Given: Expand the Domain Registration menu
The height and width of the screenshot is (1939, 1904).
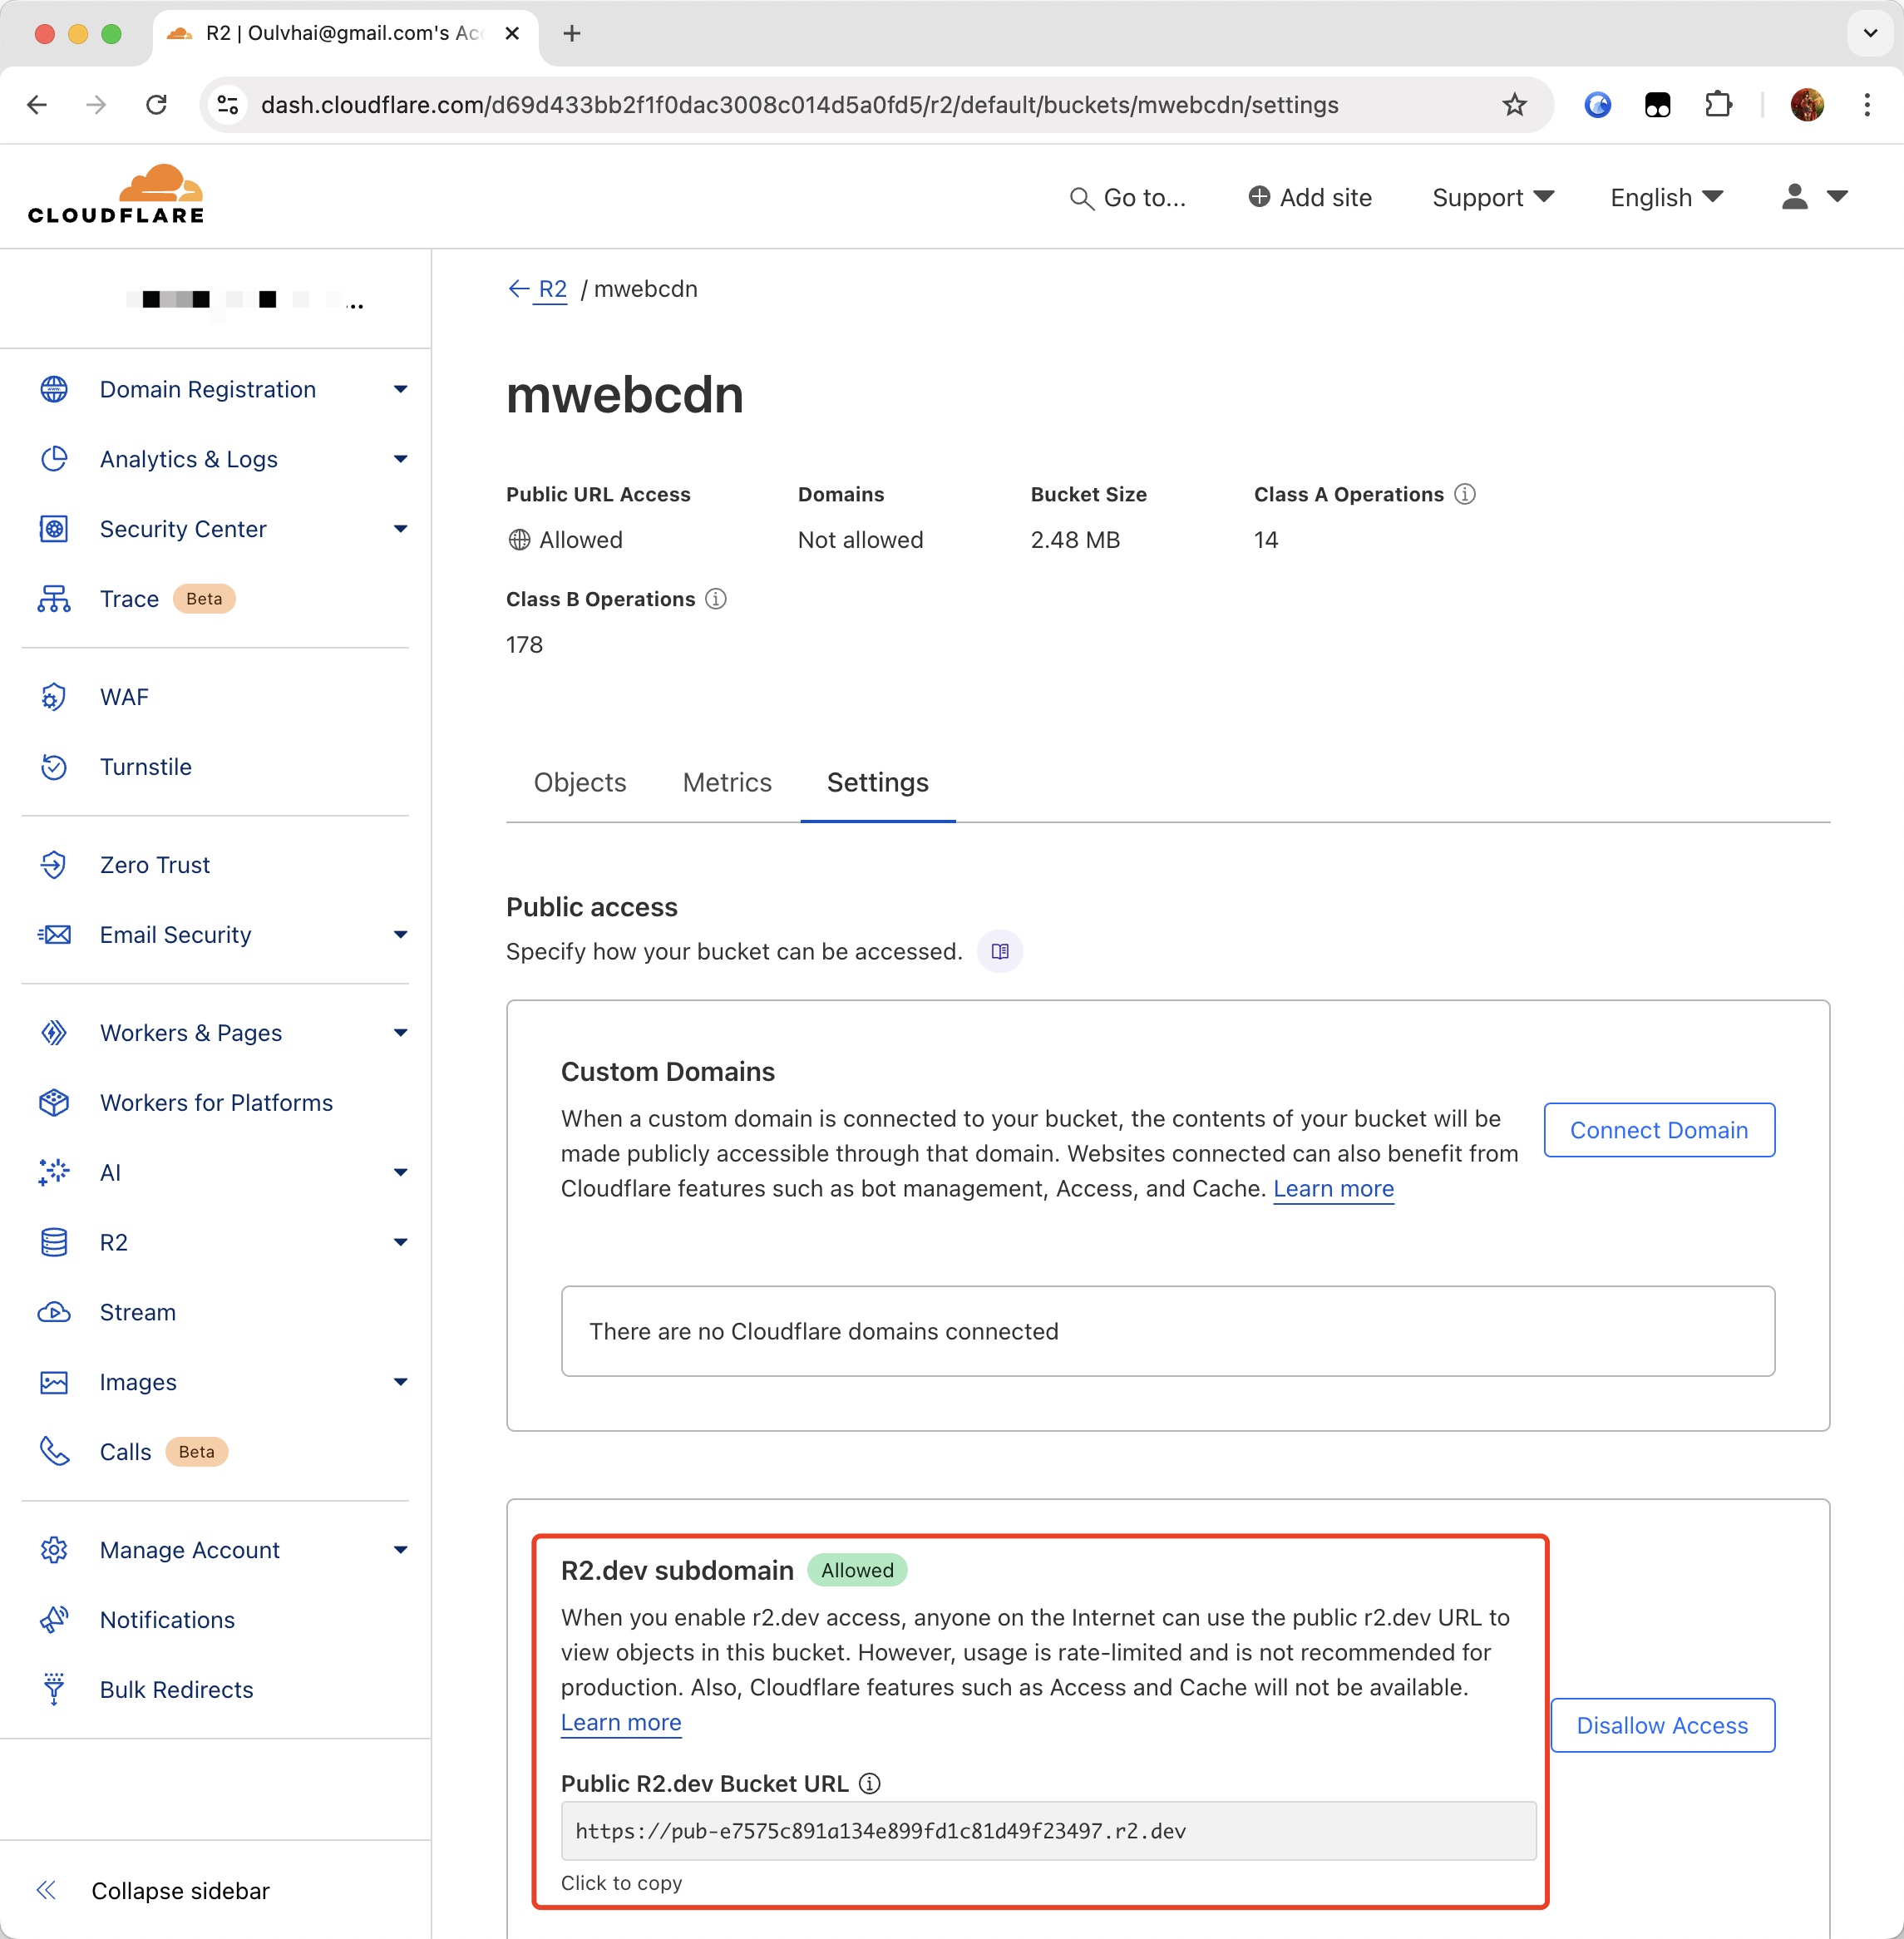Looking at the screenshot, I should (x=401, y=389).
